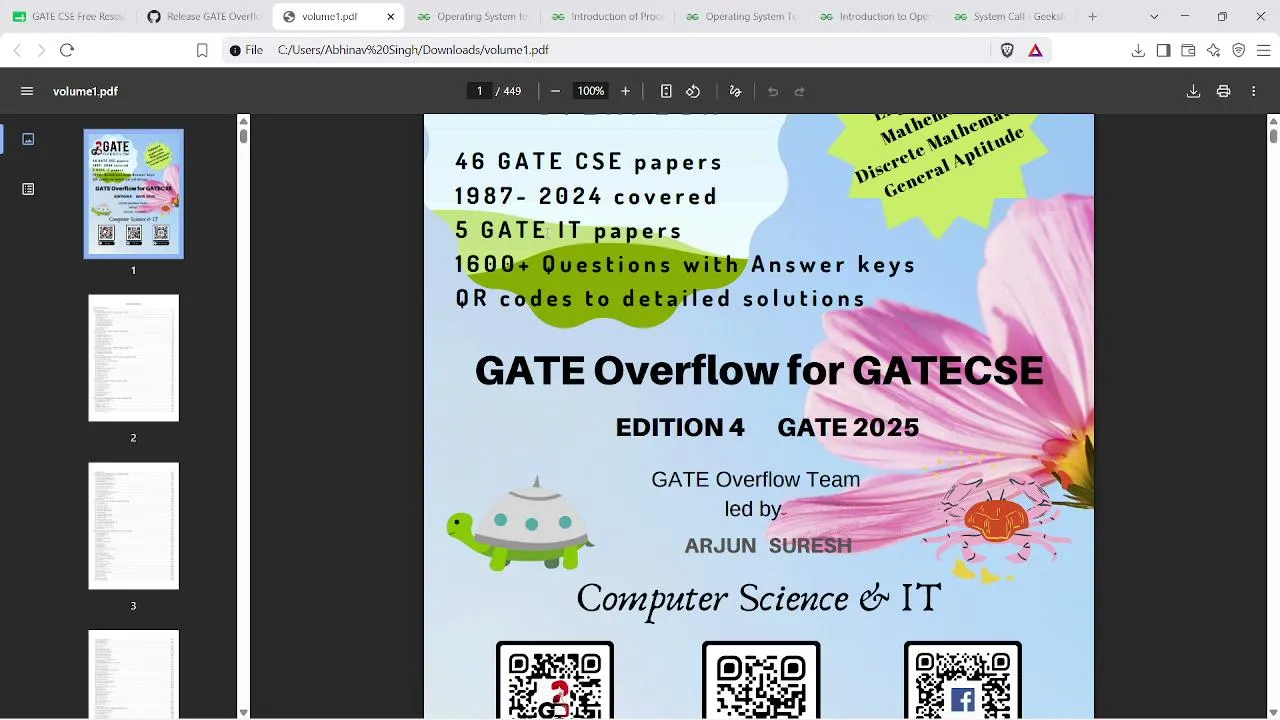Zoom in on the PDF
Screen dimensions: 1280x720
pos(625,91)
